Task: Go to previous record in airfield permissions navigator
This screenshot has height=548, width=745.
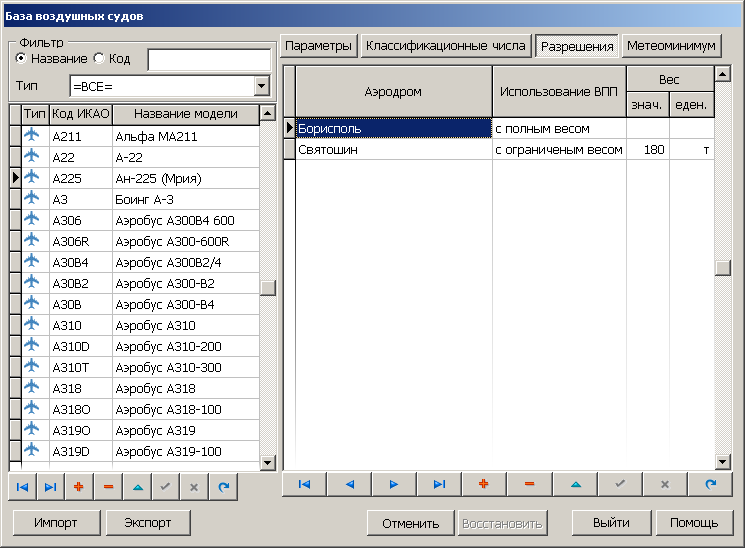Action: 349,484
